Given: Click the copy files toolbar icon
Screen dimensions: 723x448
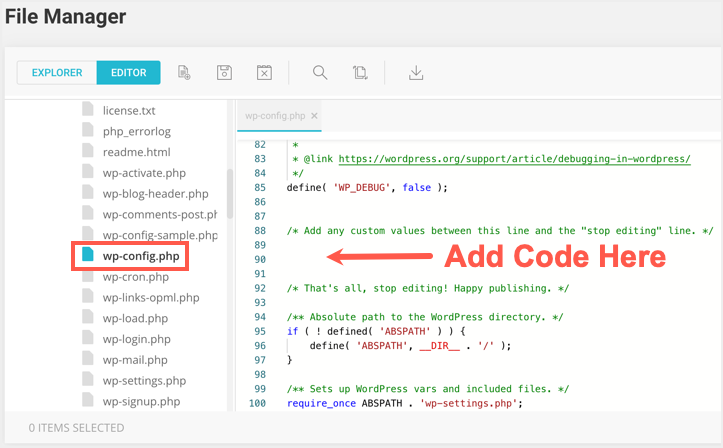Looking at the screenshot, I should pyautogui.click(x=360, y=72).
